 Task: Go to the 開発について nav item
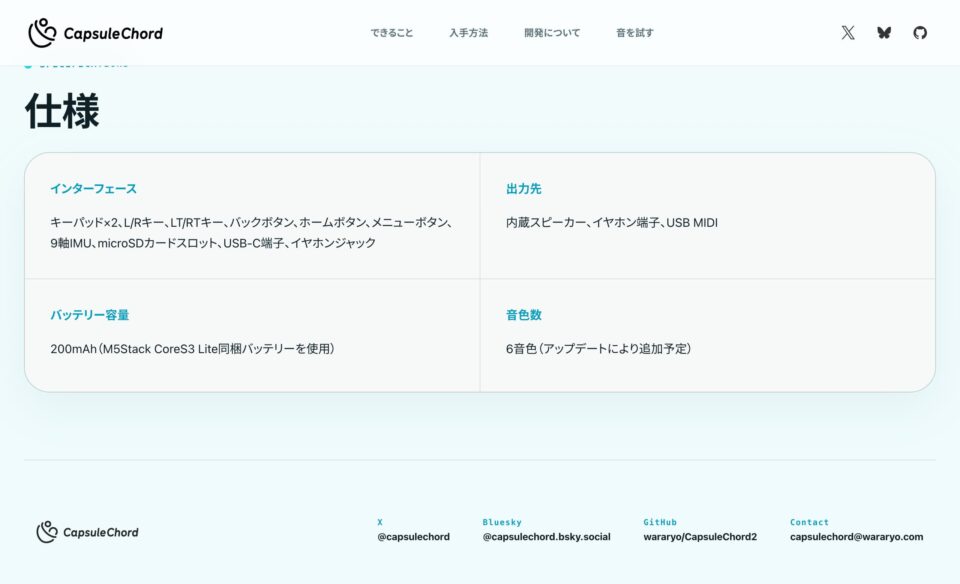552,32
